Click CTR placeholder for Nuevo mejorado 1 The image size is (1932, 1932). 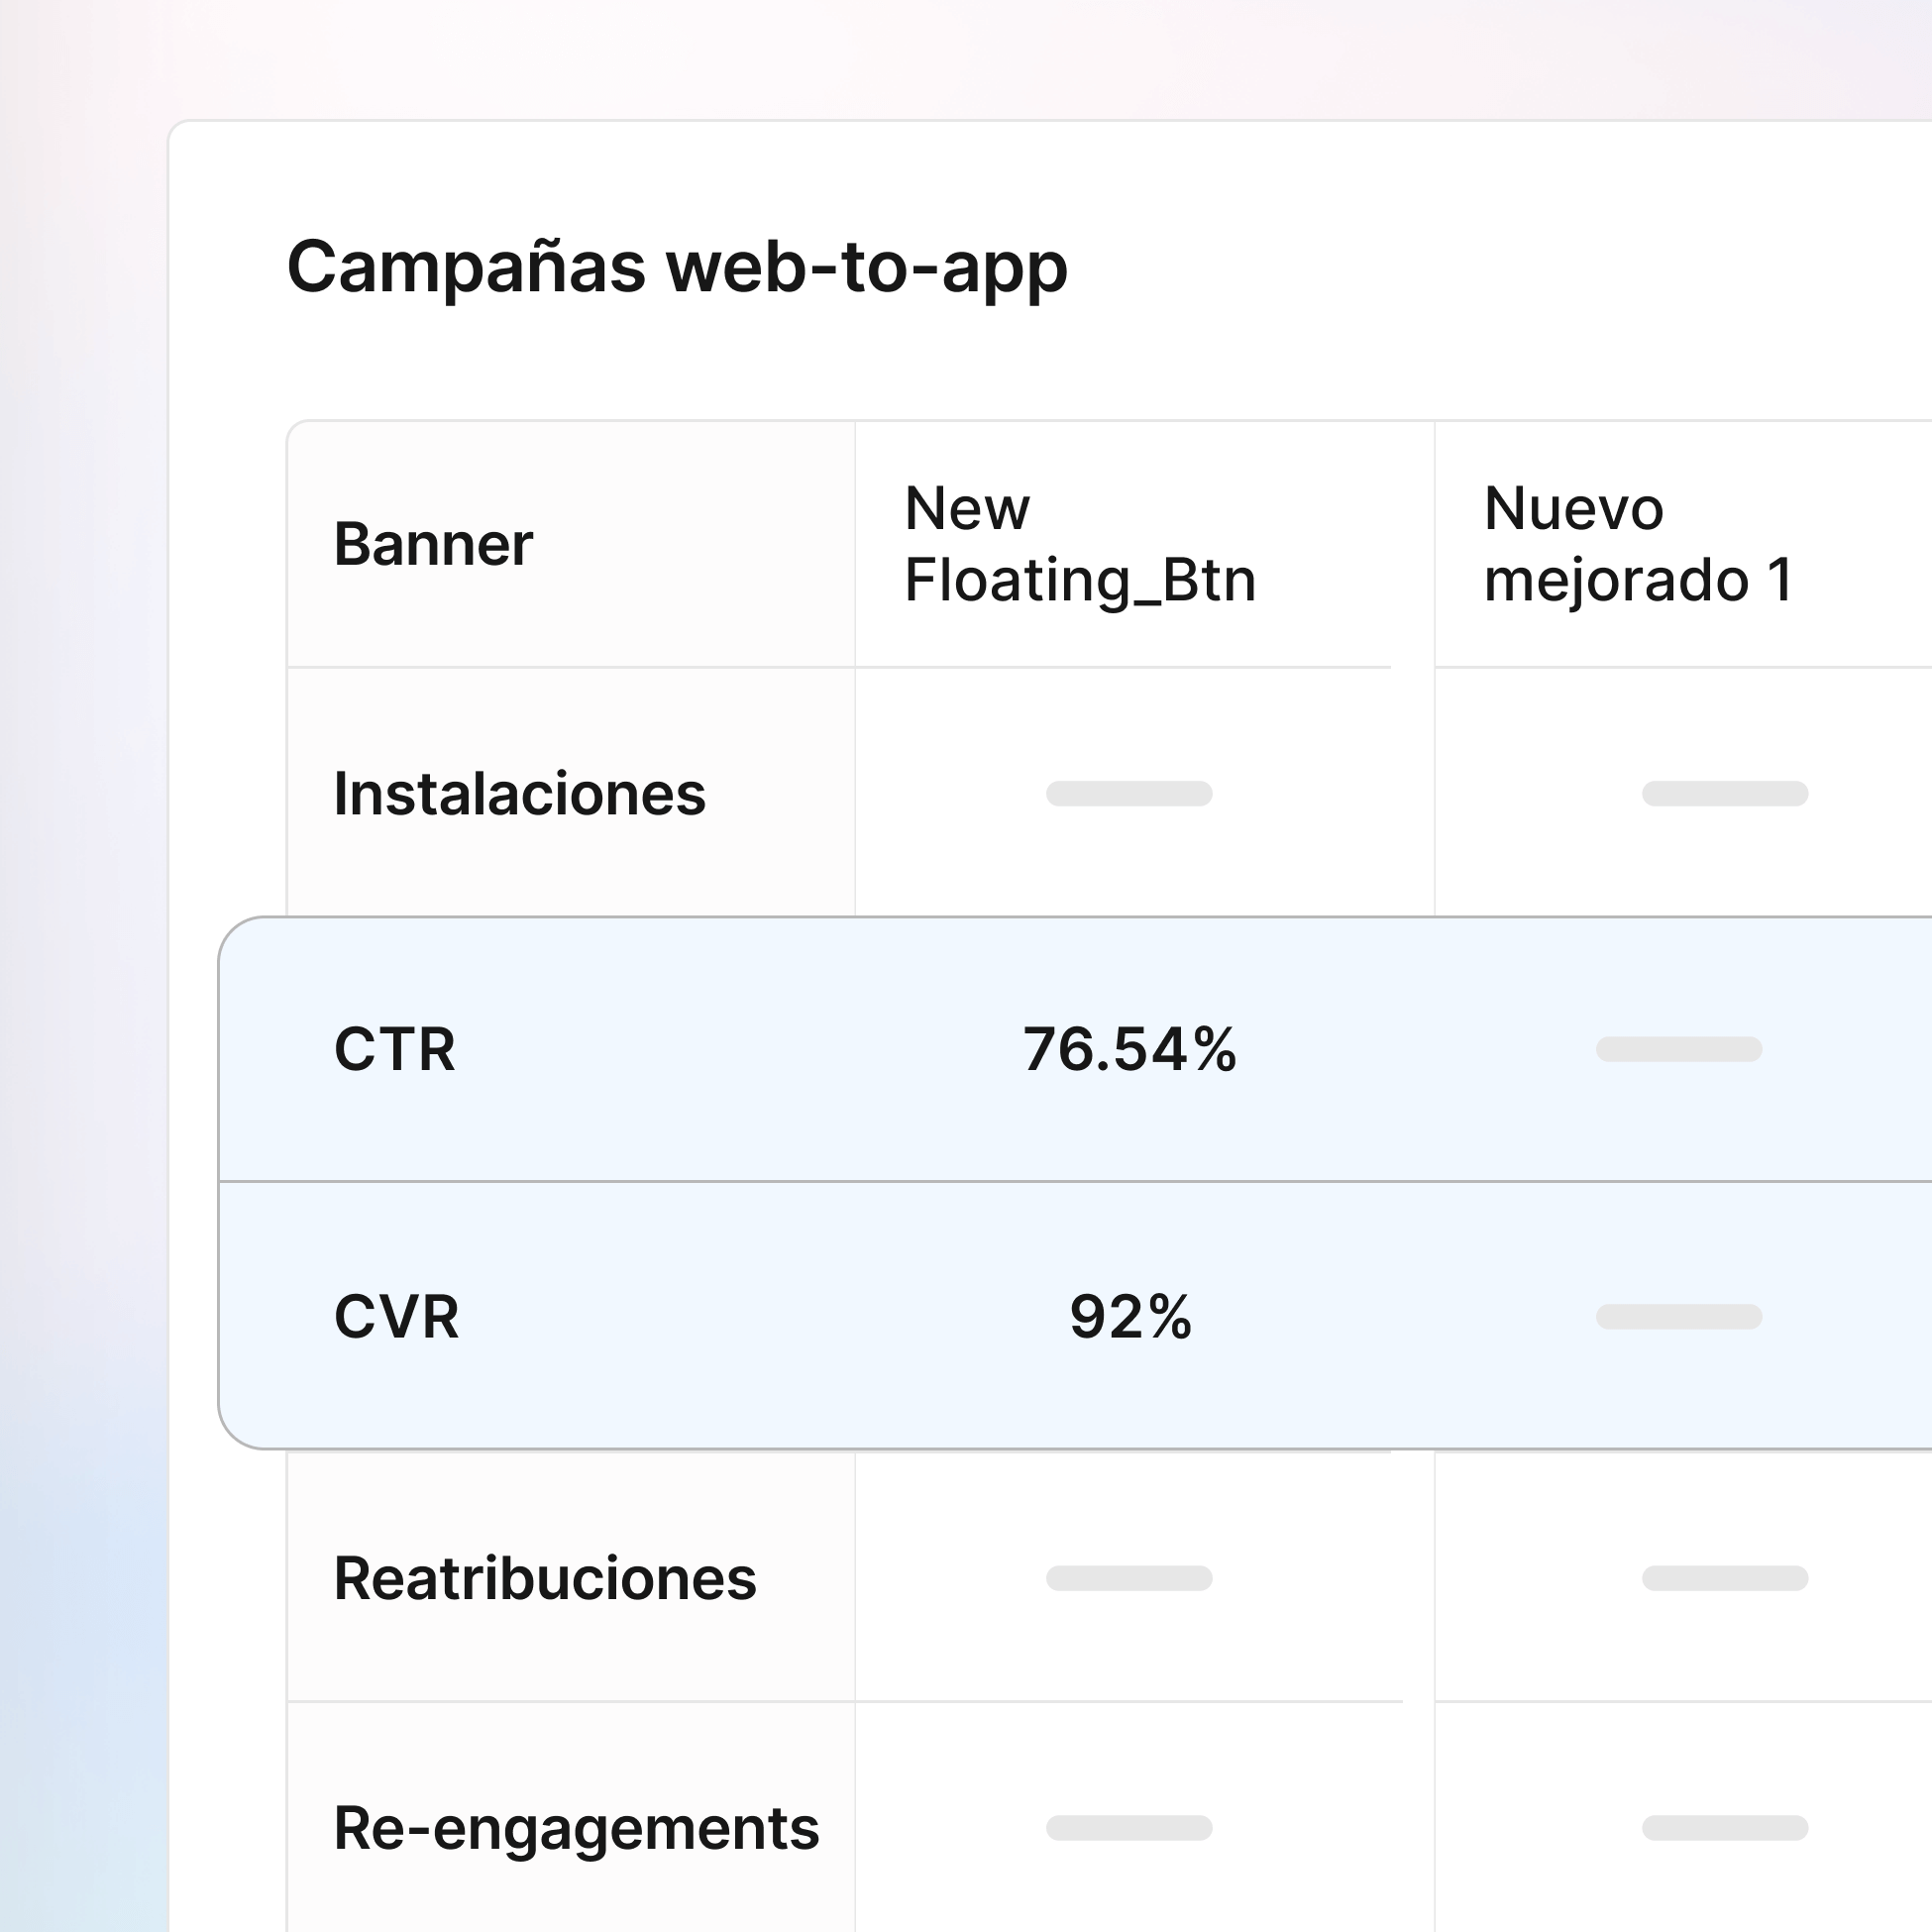tap(1678, 1049)
